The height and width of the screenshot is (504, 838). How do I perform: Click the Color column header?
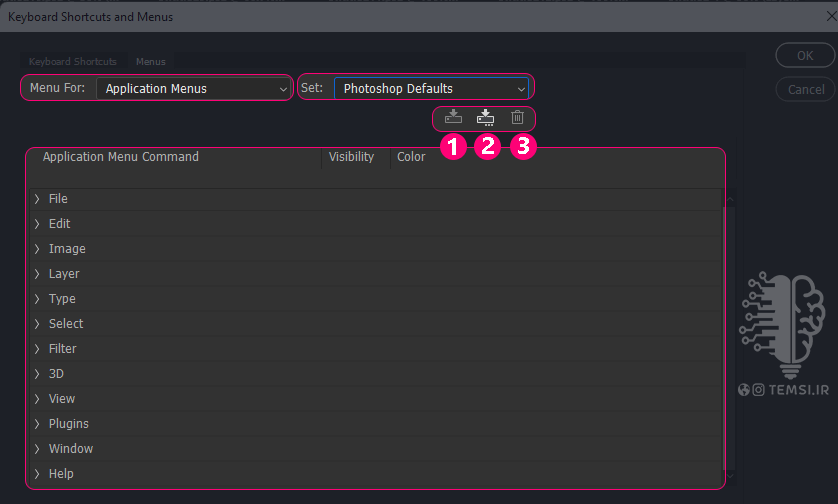pyautogui.click(x=411, y=157)
